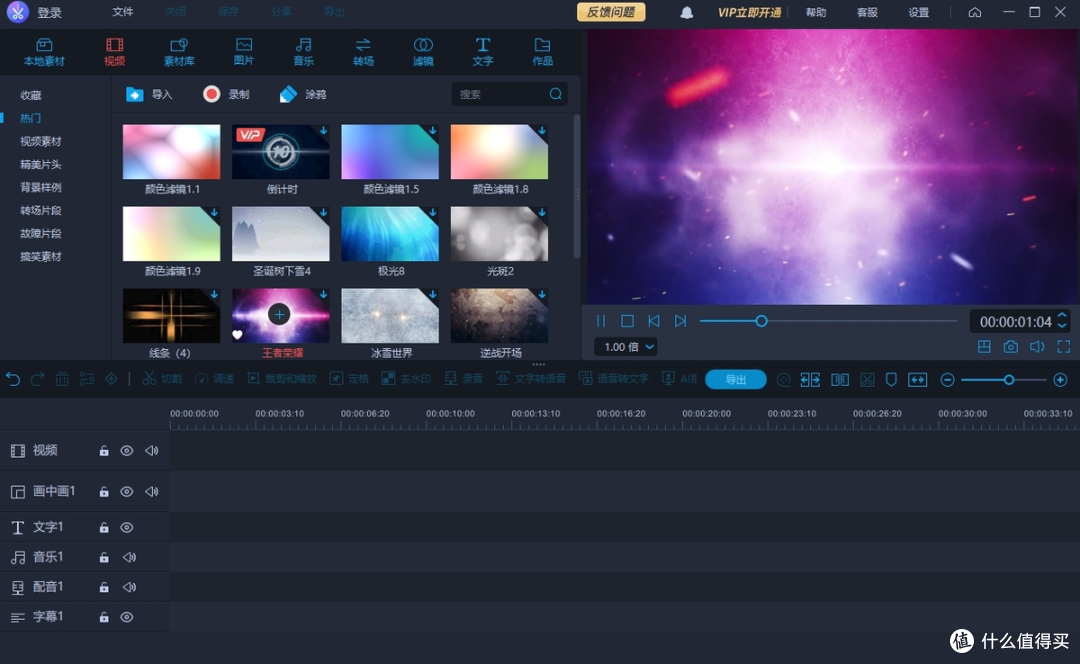Open the 客服 customer service menu

866,12
